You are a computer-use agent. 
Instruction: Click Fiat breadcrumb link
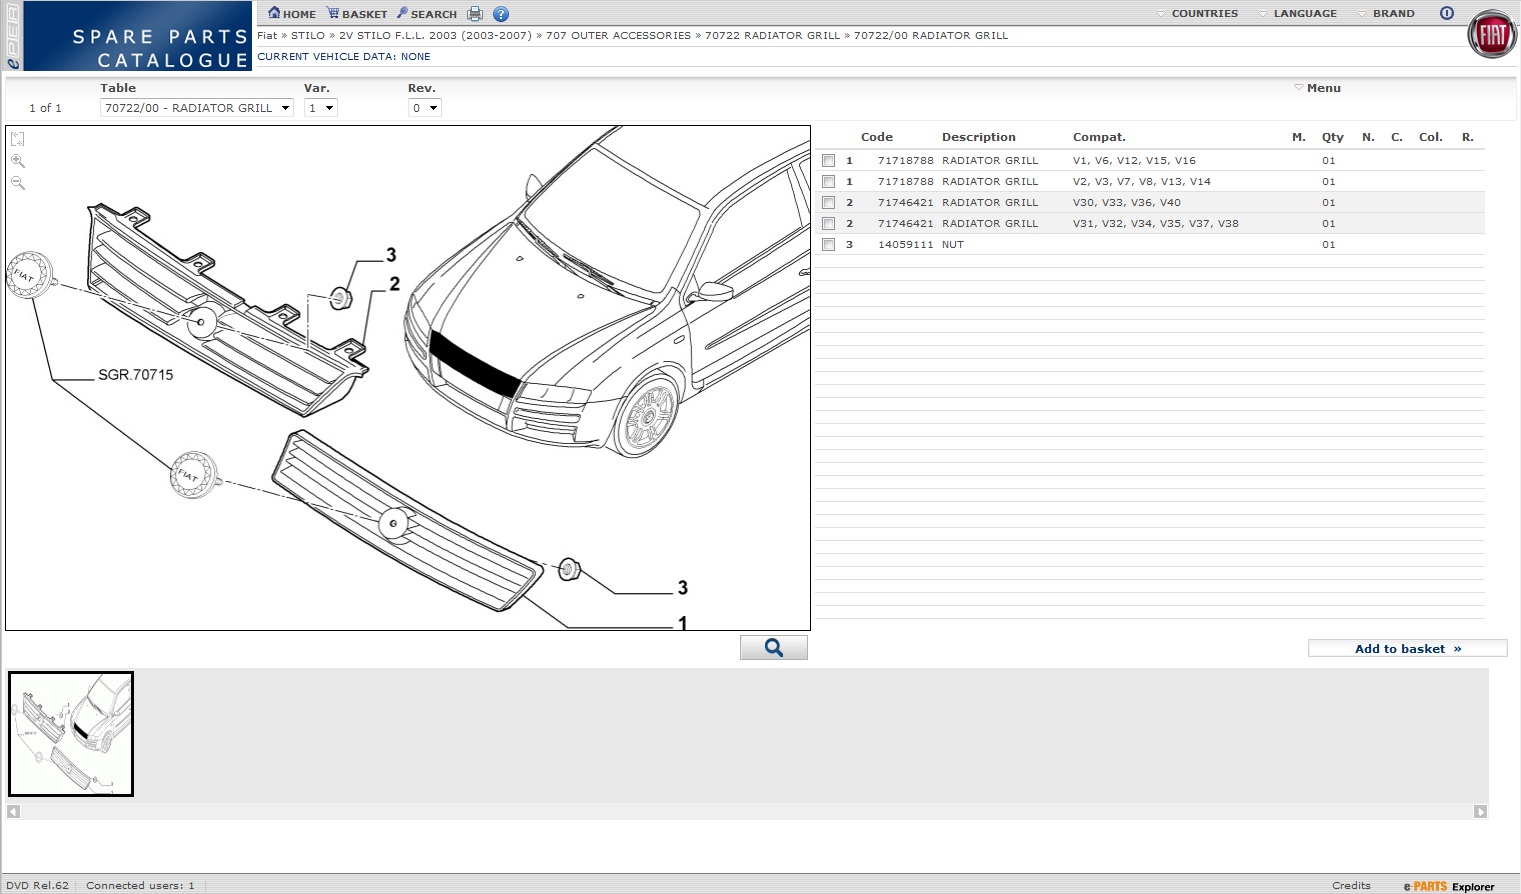coord(267,35)
